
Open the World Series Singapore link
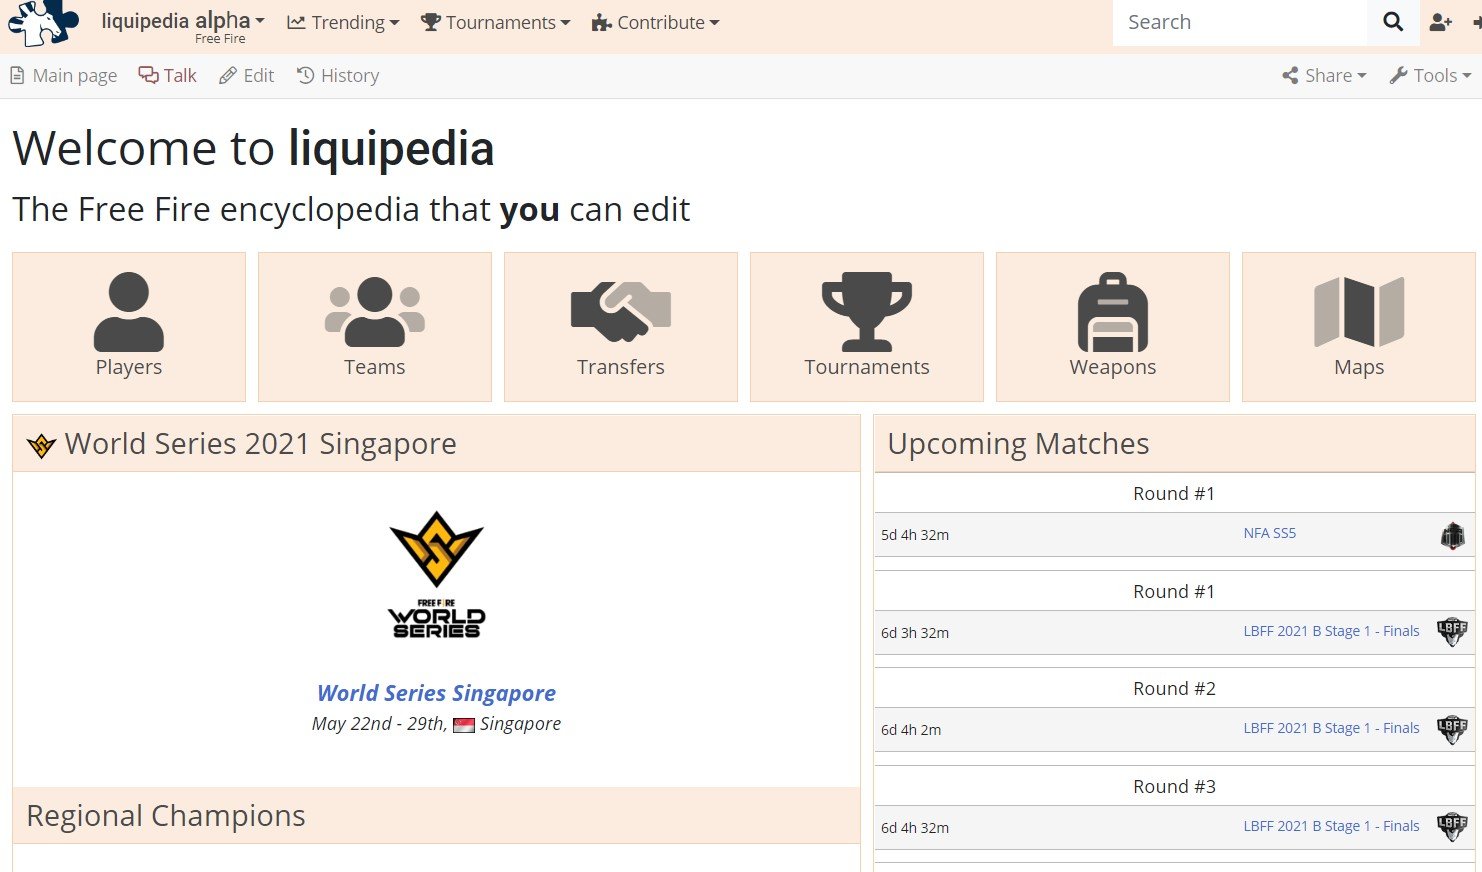(436, 693)
